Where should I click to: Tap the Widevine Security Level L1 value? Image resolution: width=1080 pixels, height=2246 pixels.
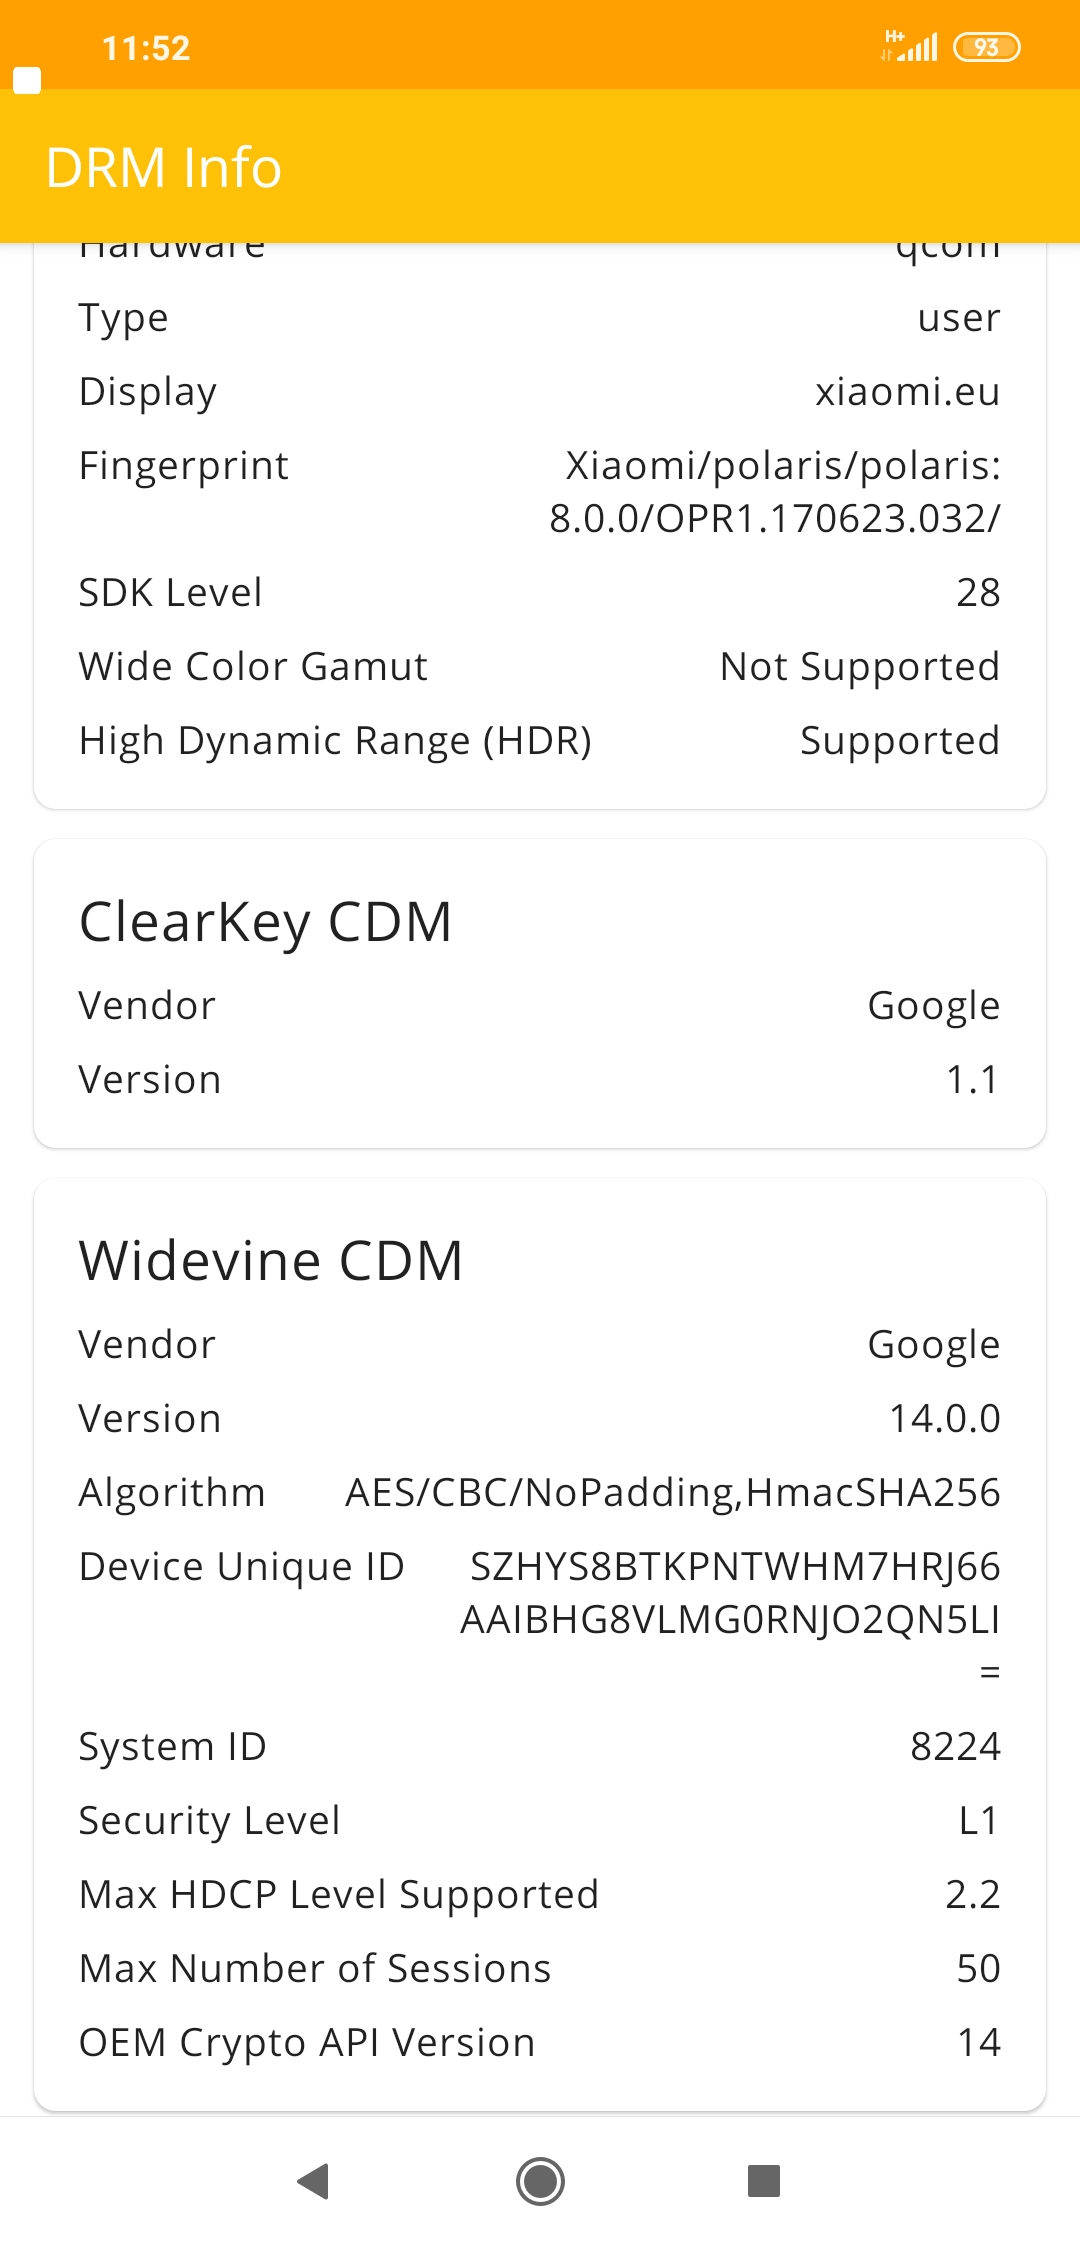coord(978,1820)
